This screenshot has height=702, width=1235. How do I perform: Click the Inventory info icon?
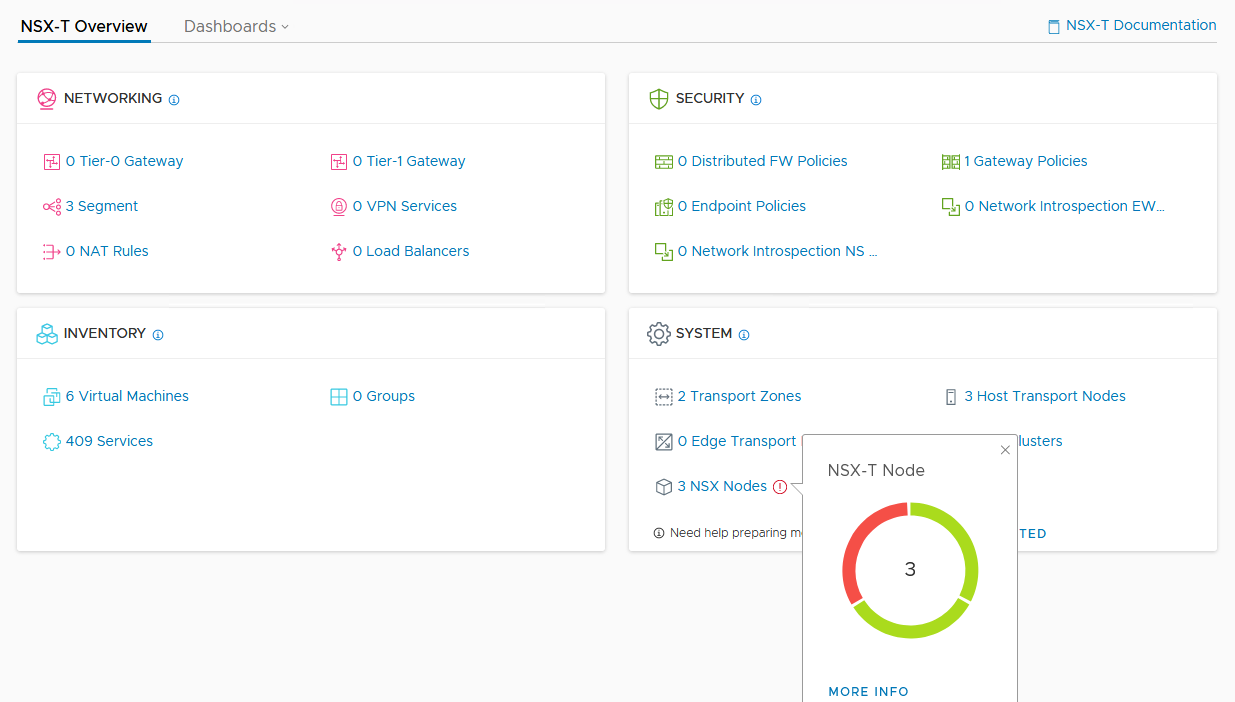pos(158,335)
